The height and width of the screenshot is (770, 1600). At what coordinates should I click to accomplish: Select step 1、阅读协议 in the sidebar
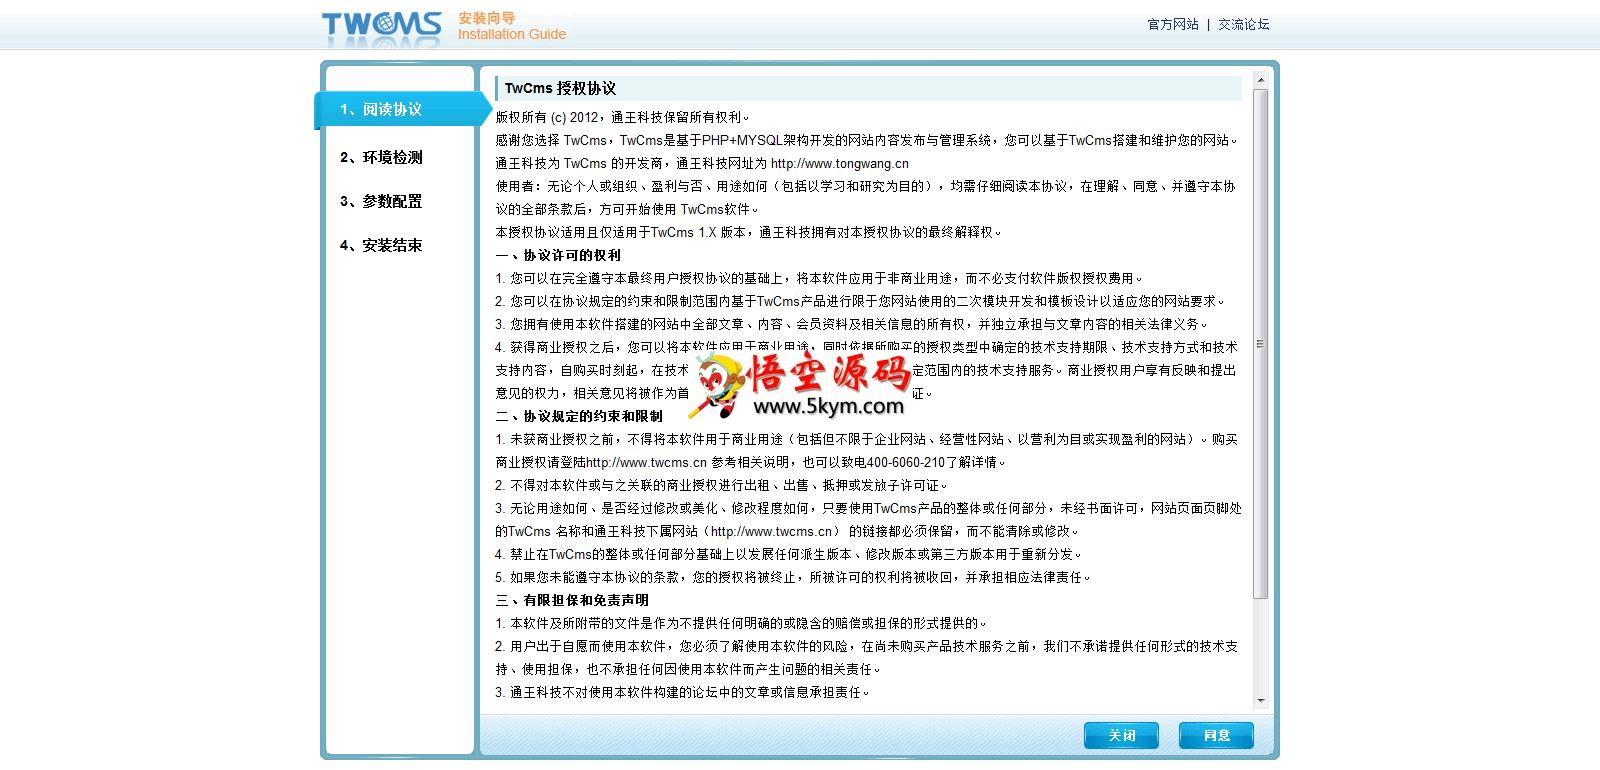pyautogui.click(x=402, y=109)
